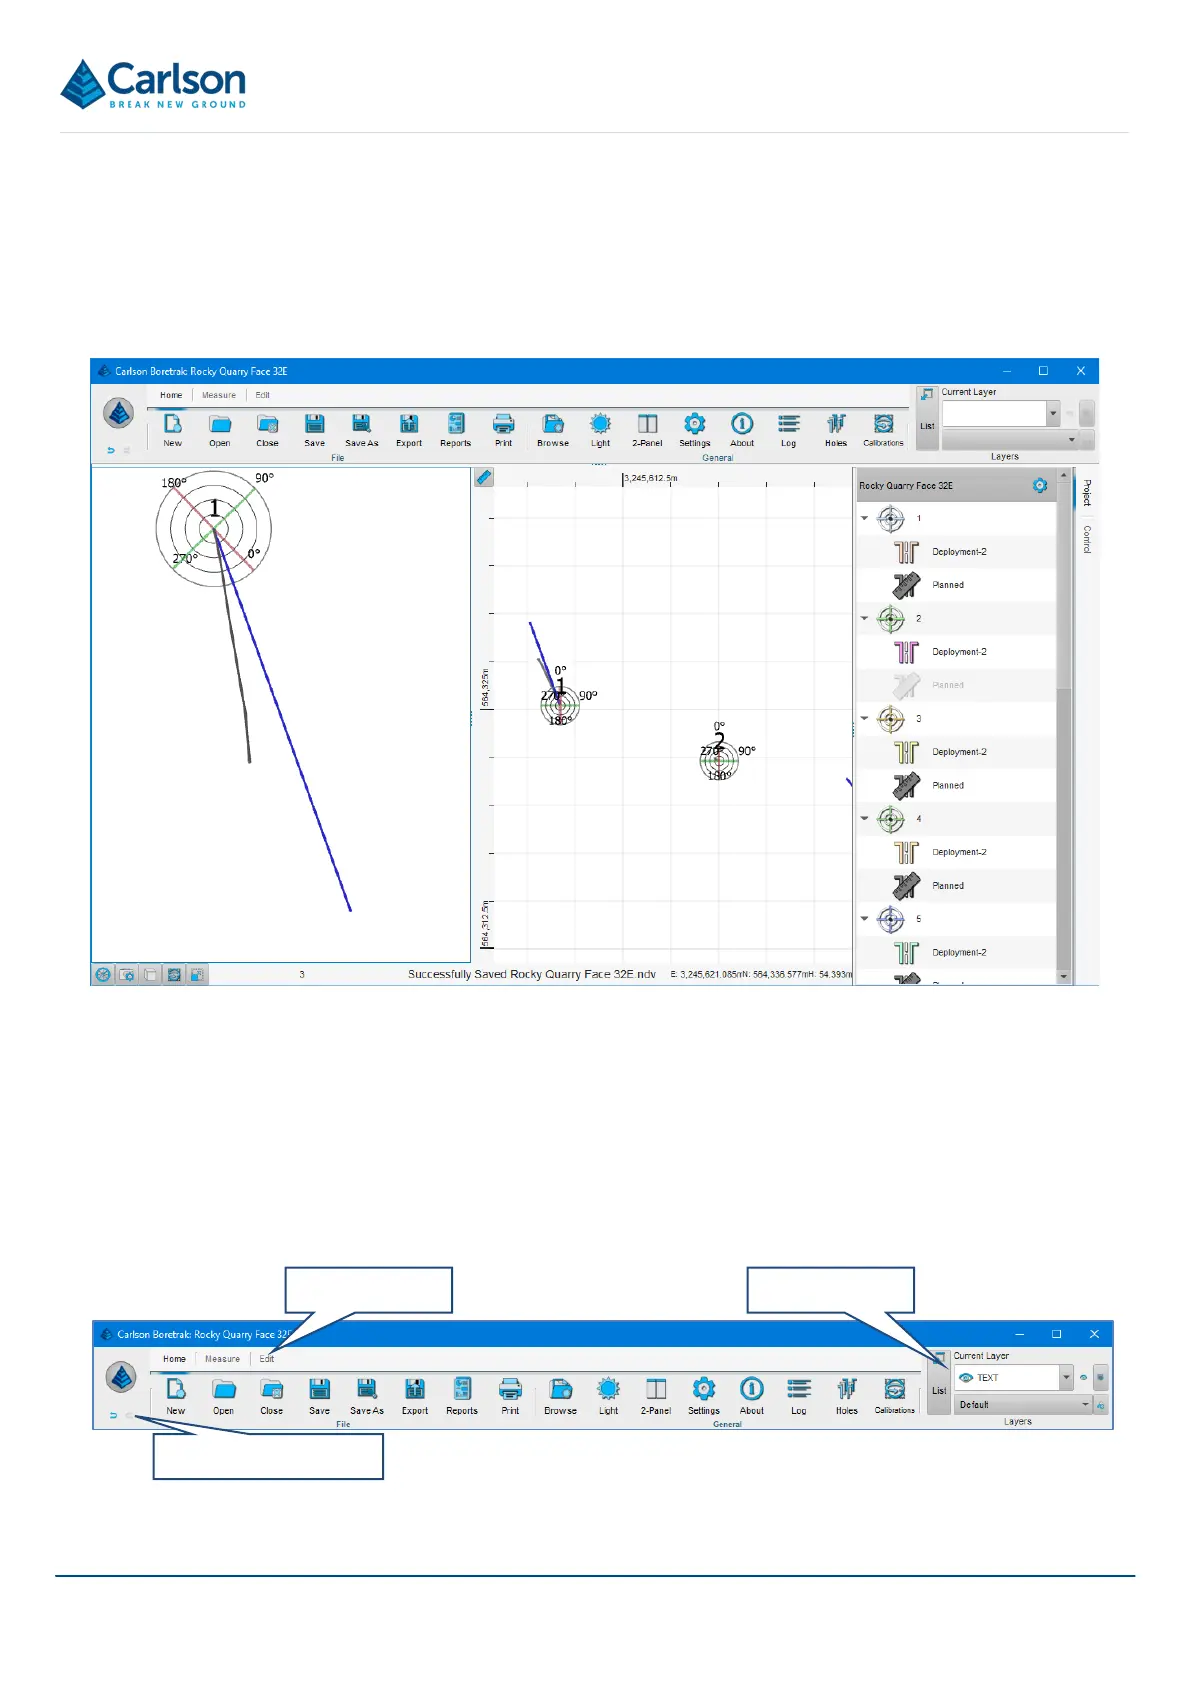Screen dimensions: 1191x1684
Task: Collapse hole 3 tree node
Action: click(x=865, y=718)
